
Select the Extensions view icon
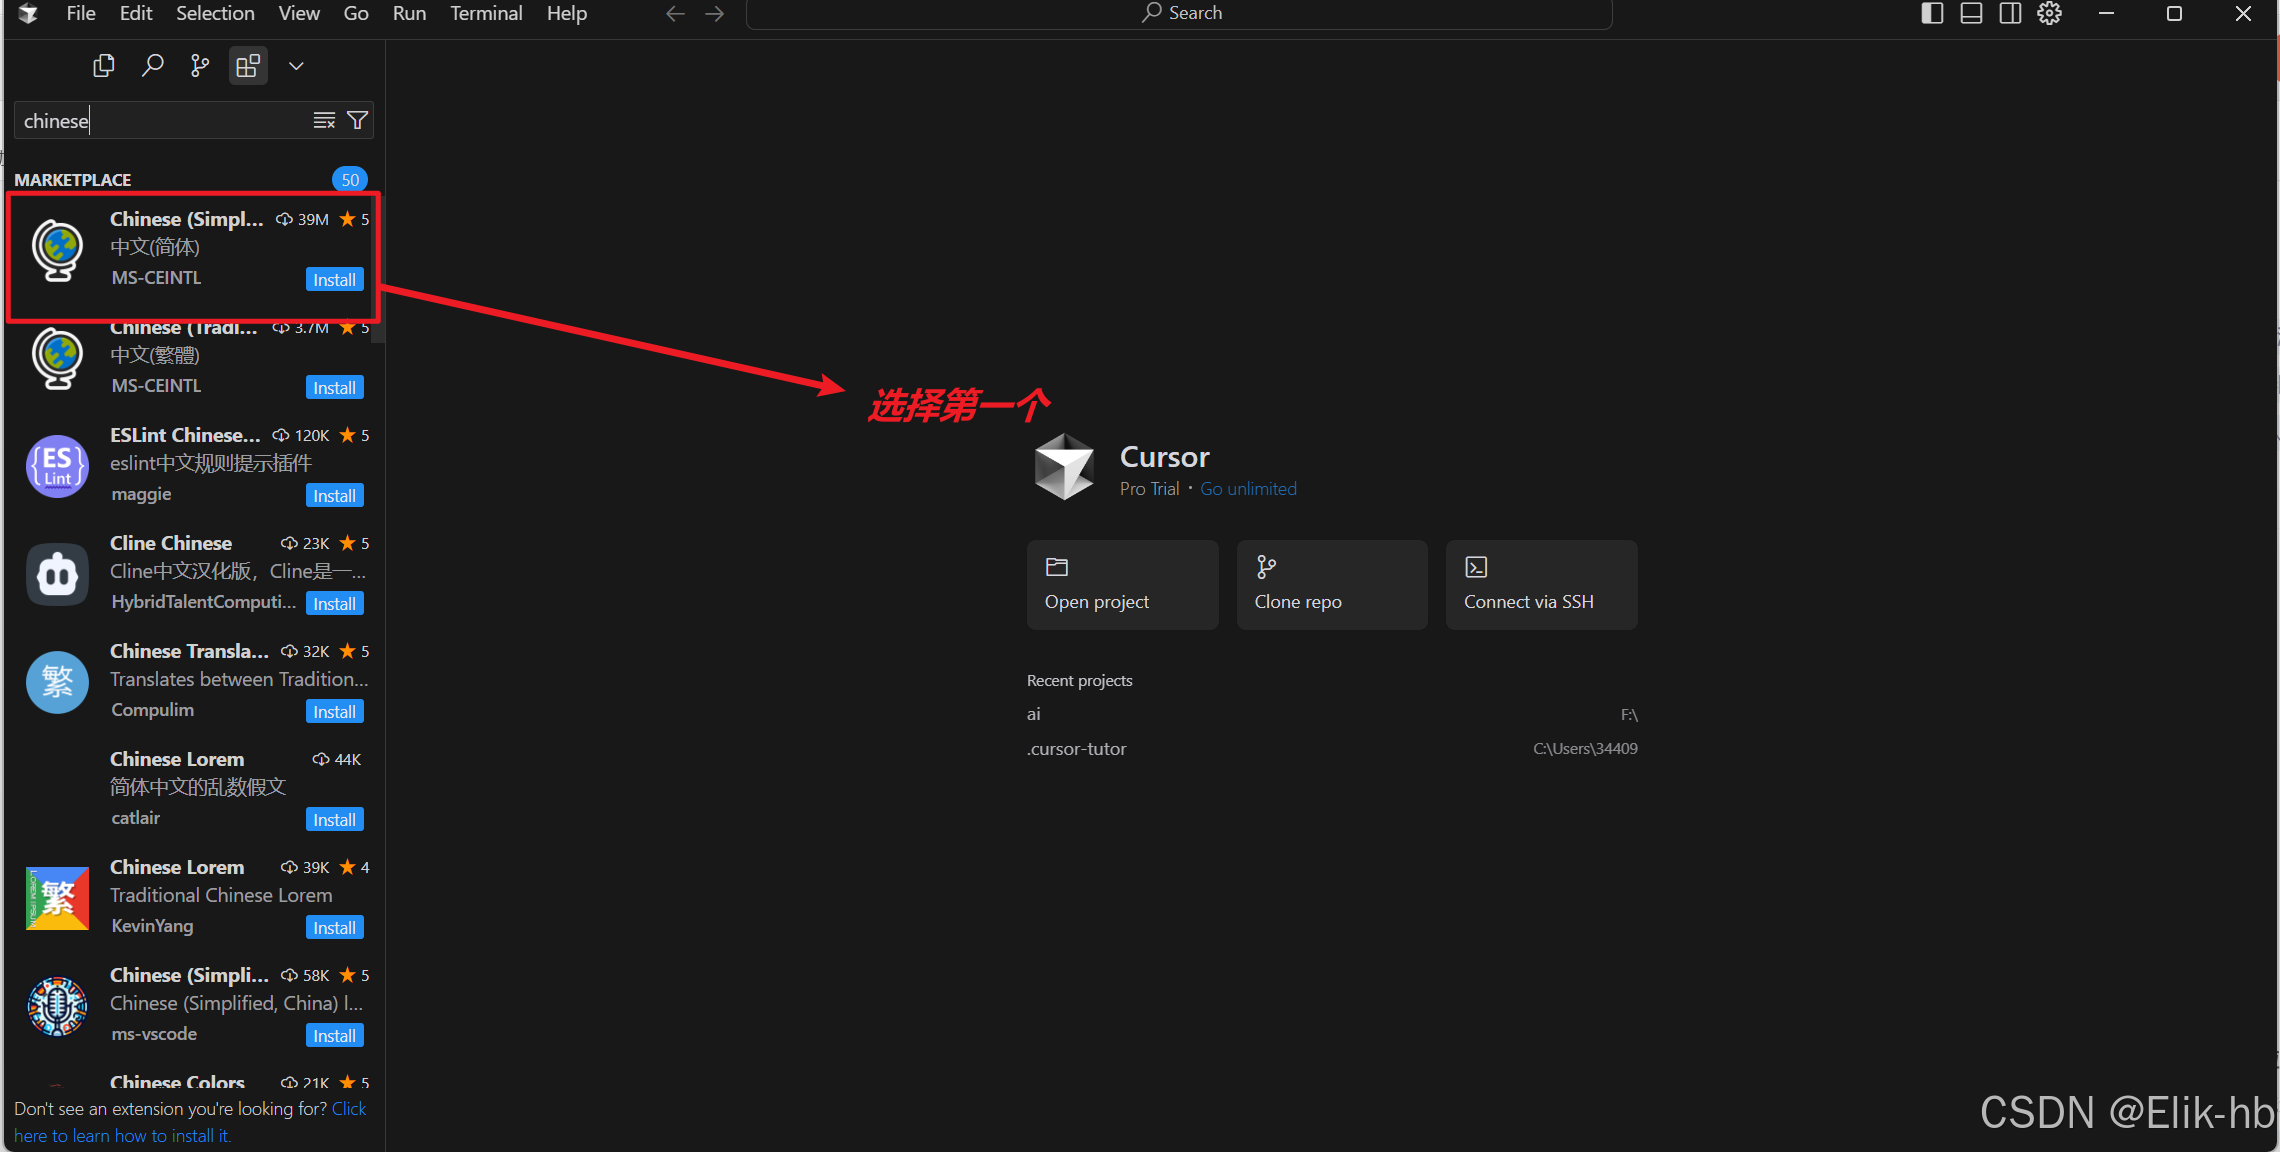tap(248, 66)
